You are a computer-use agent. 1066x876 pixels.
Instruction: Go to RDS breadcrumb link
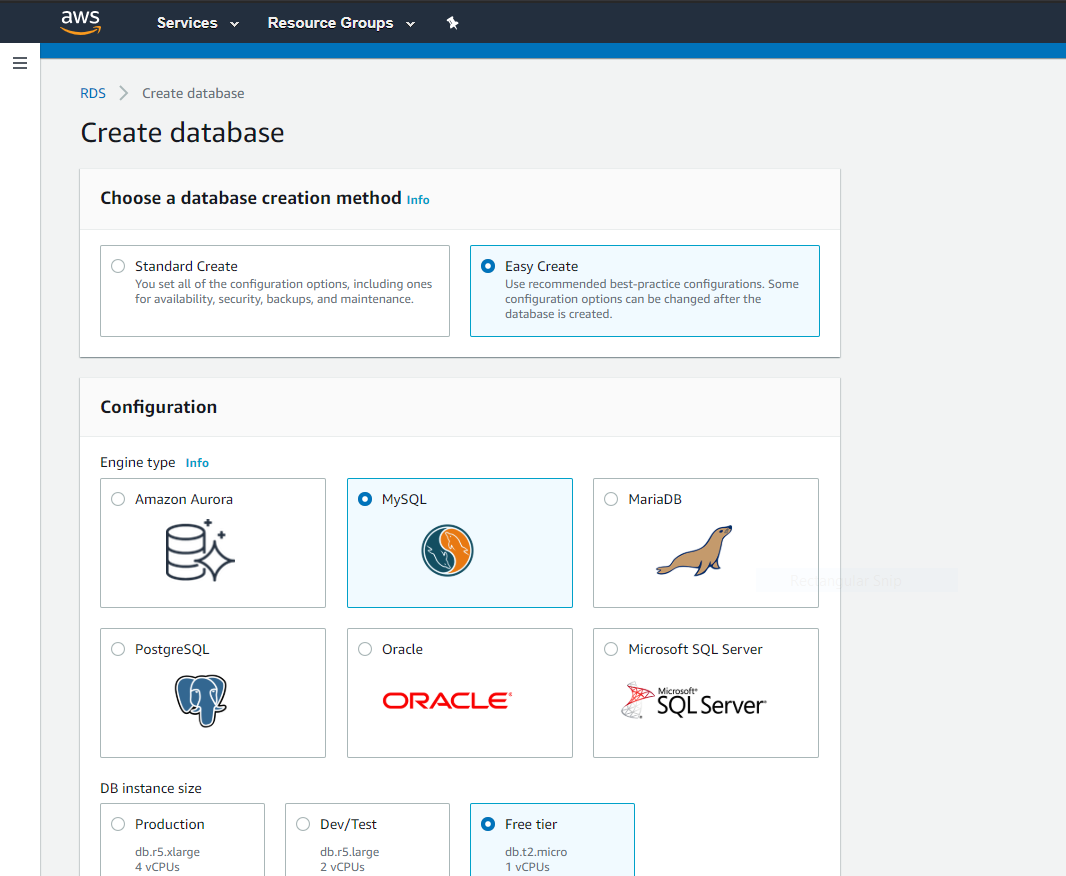(92, 93)
